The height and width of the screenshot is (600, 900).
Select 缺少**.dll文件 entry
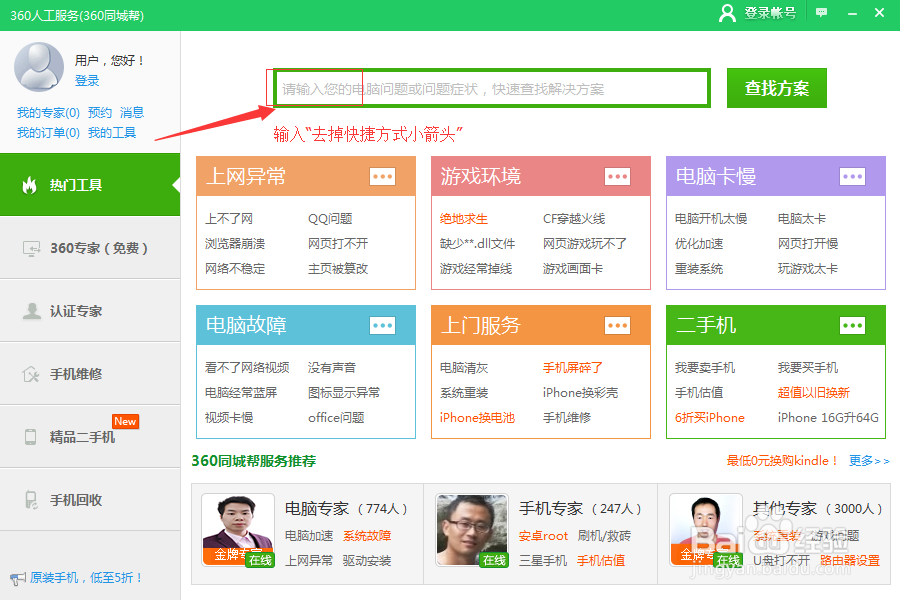coord(478,243)
